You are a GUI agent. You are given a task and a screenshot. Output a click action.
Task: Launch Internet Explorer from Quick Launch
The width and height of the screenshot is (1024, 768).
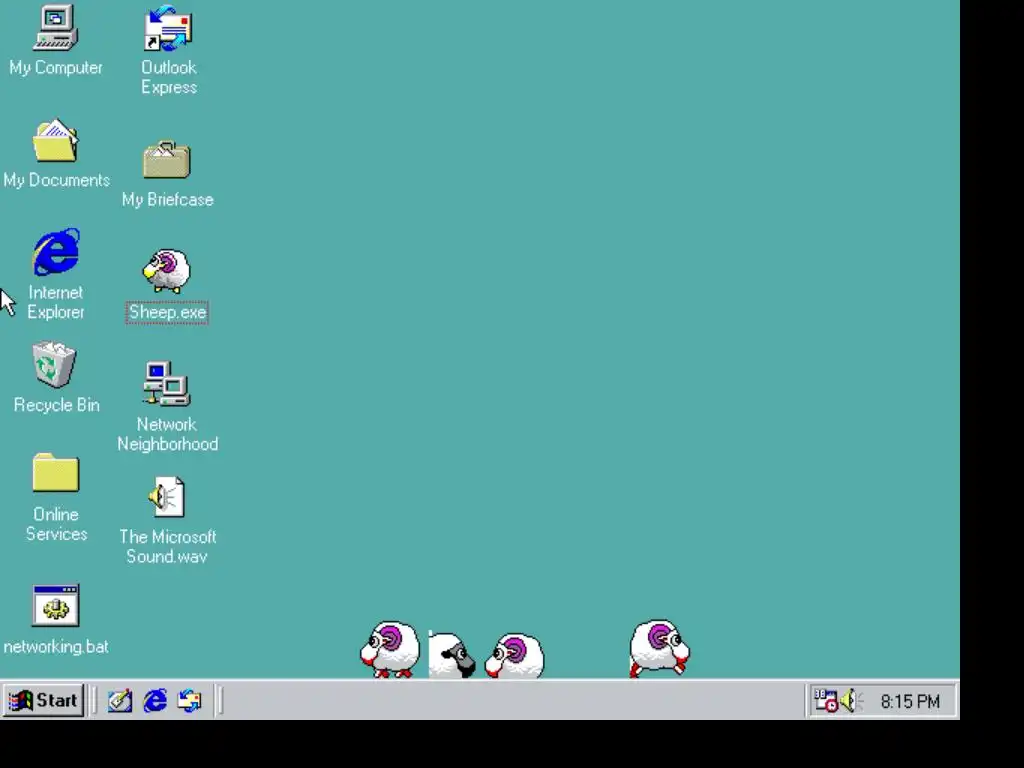coord(155,701)
